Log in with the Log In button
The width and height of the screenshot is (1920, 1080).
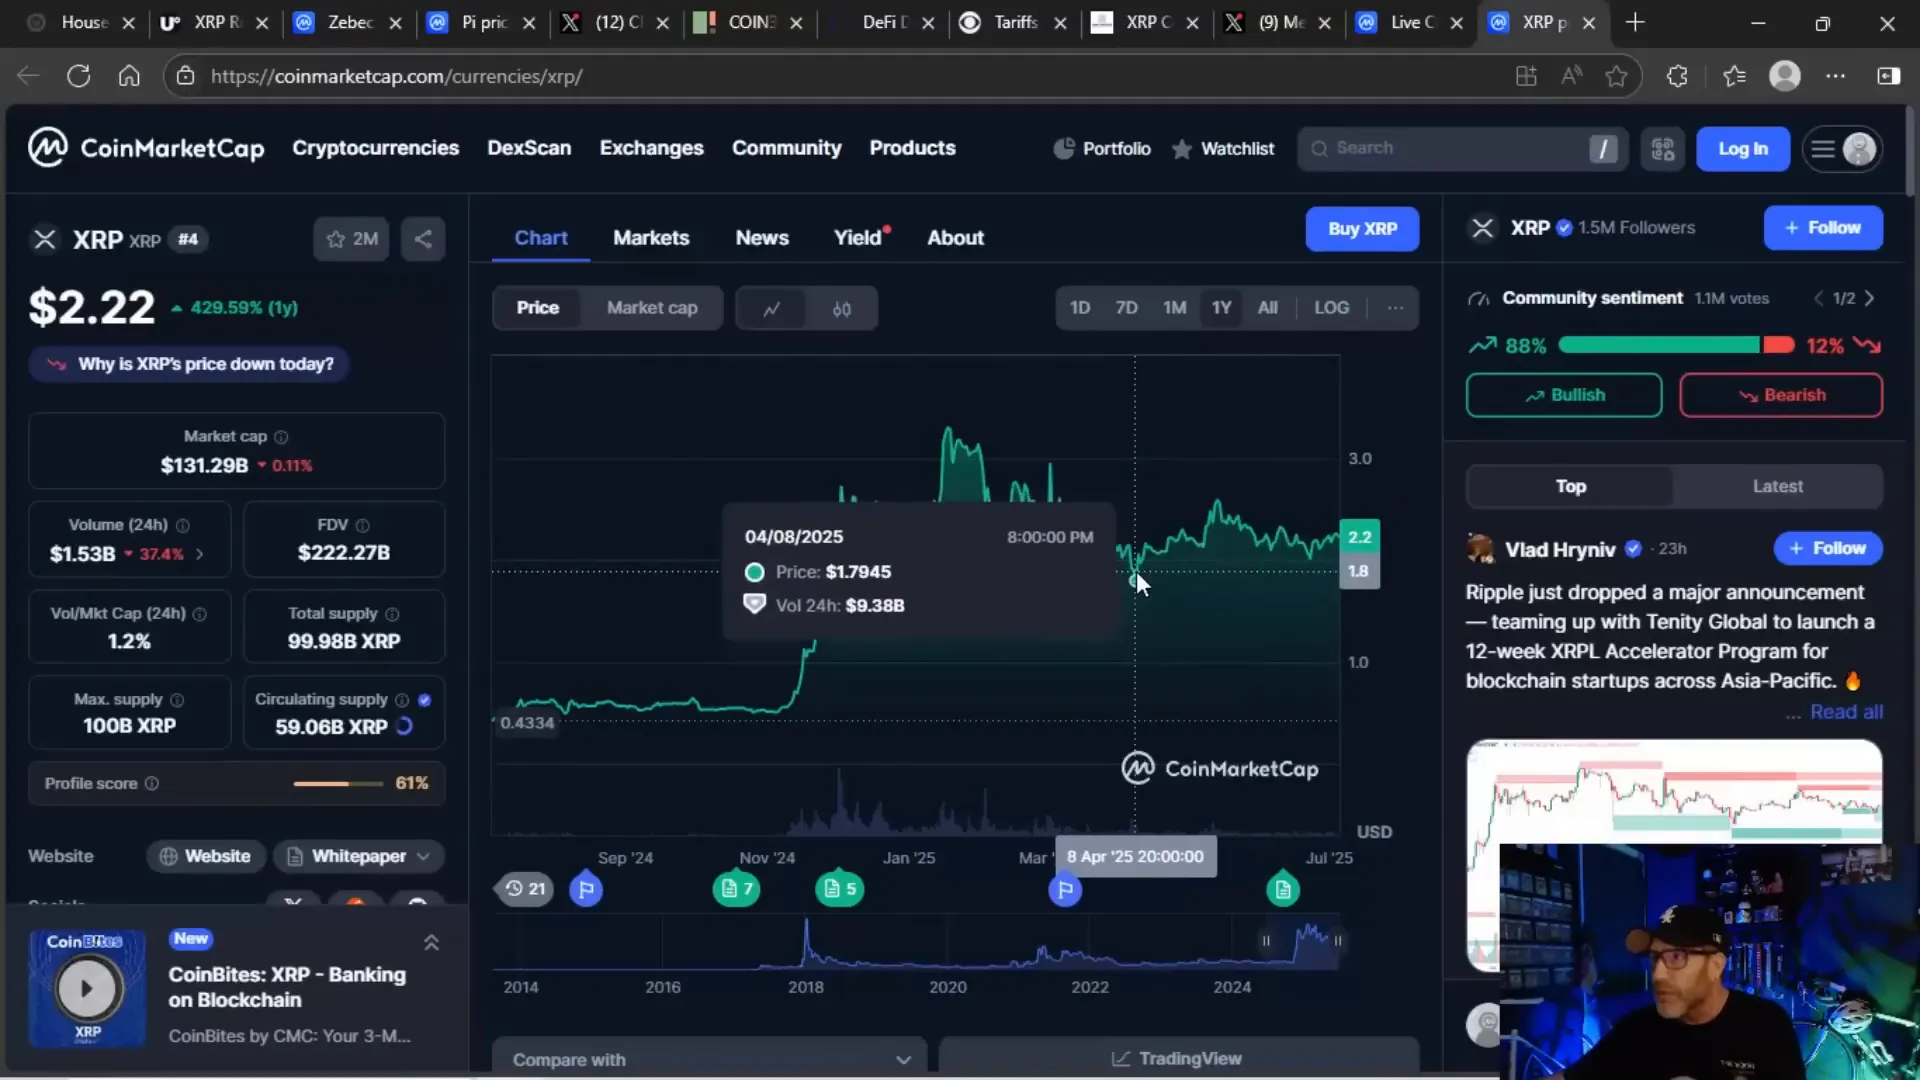pos(1743,149)
